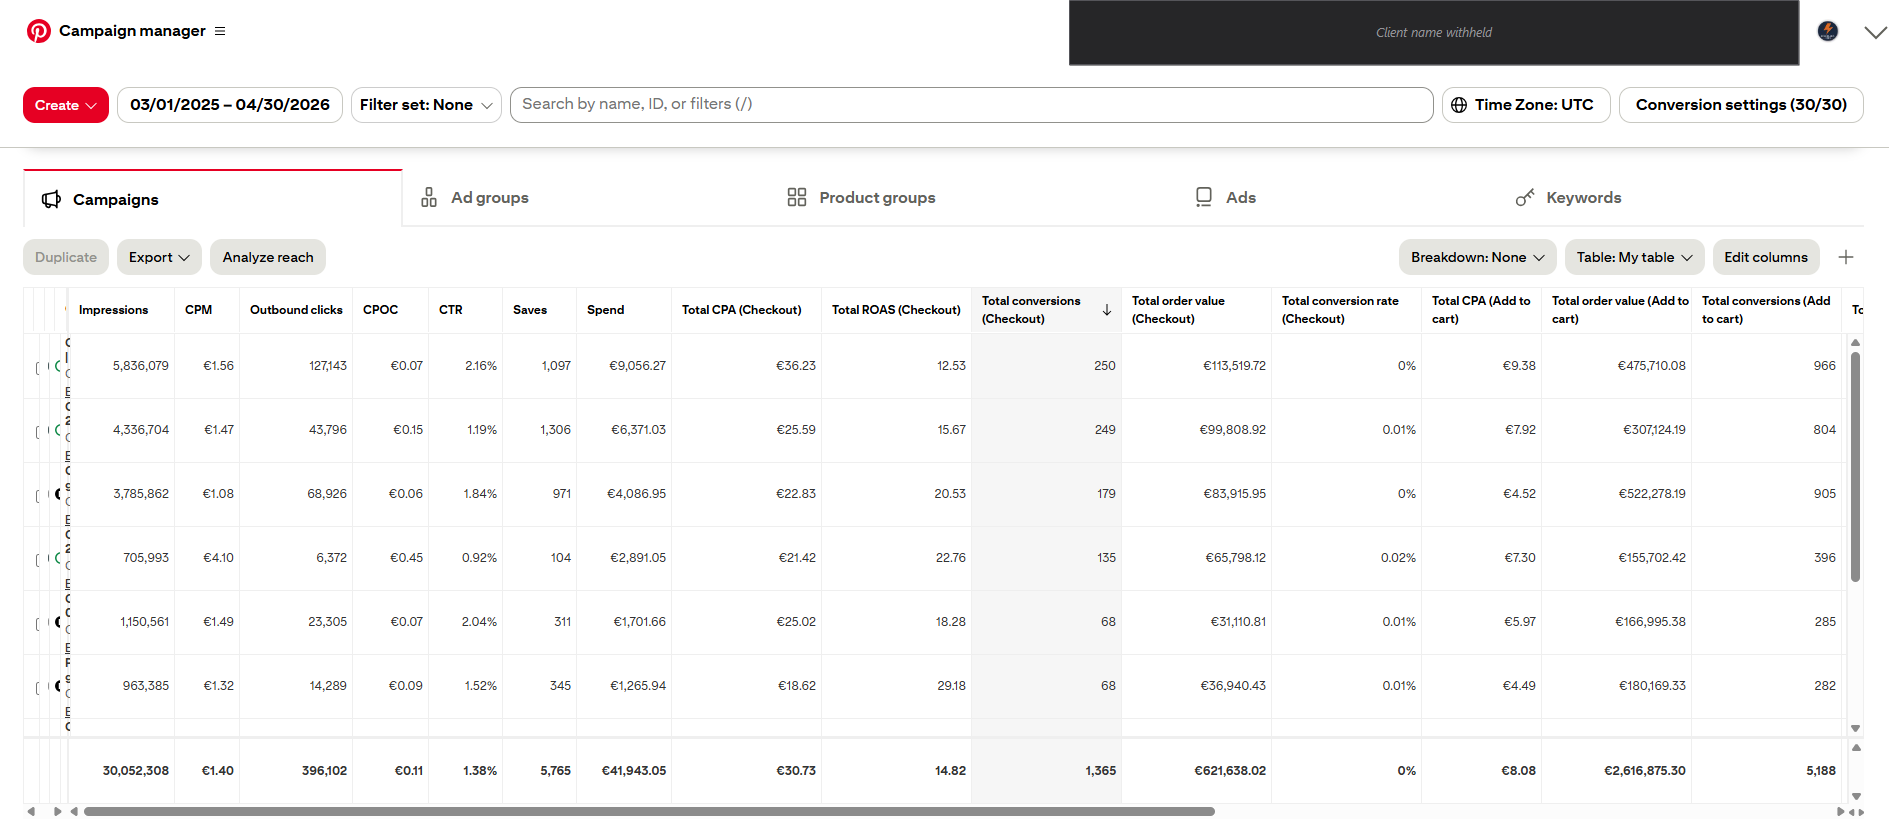1889x831 pixels.
Task: Focus the search by name, ID, or filters field
Action: [x=971, y=105]
